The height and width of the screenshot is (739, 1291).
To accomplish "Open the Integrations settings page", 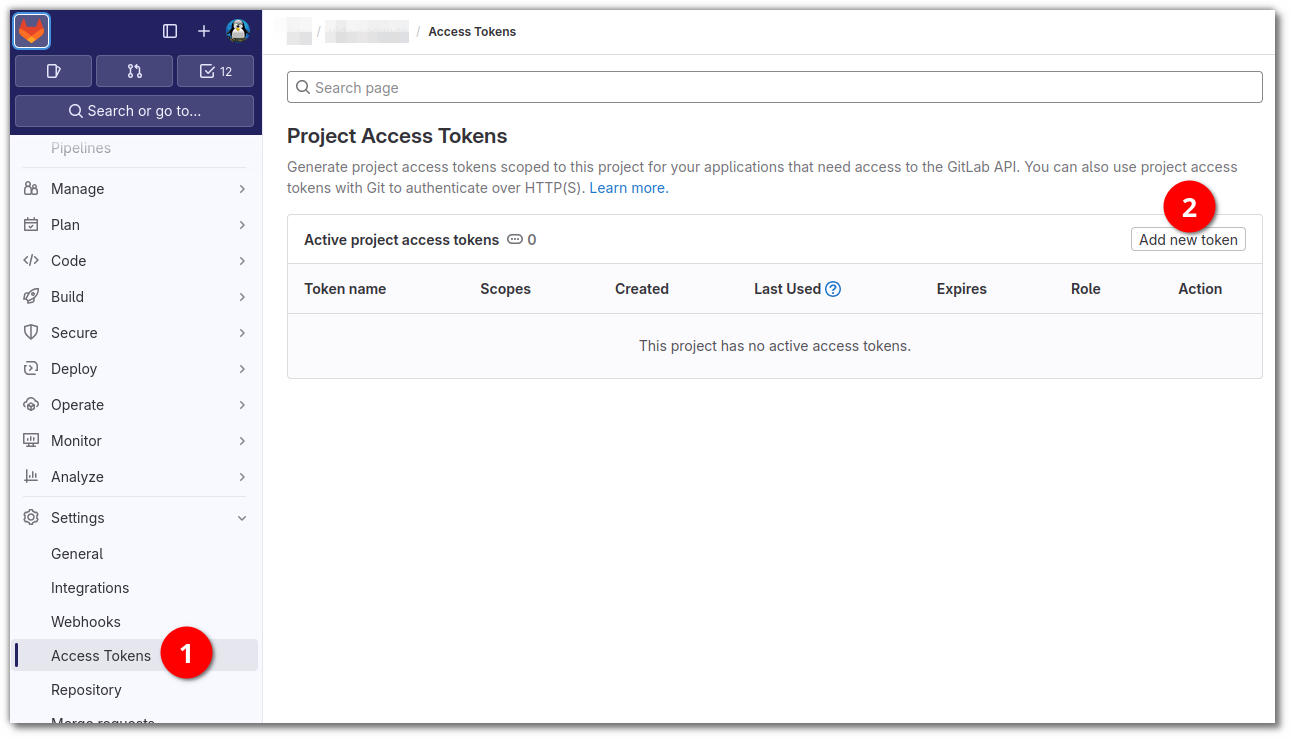I will pyautogui.click(x=90, y=588).
